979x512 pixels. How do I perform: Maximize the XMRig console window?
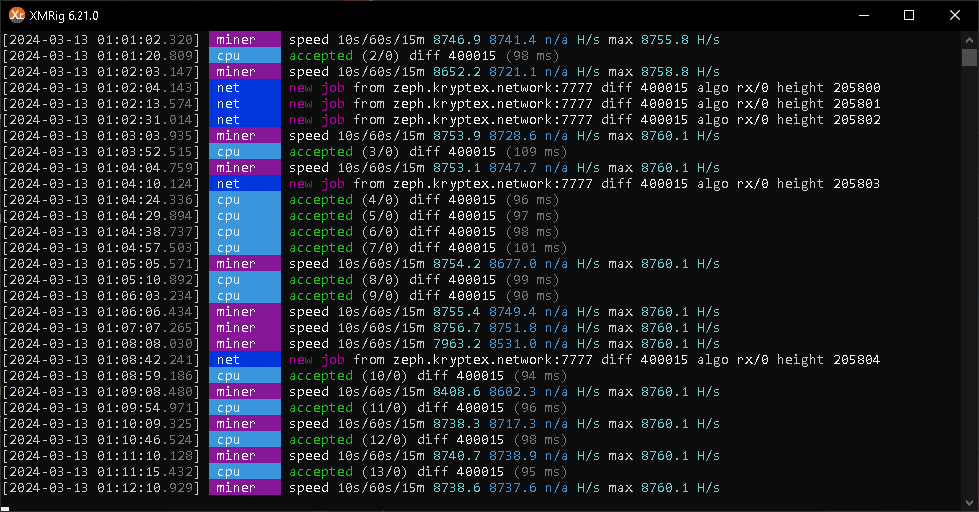(x=909, y=15)
